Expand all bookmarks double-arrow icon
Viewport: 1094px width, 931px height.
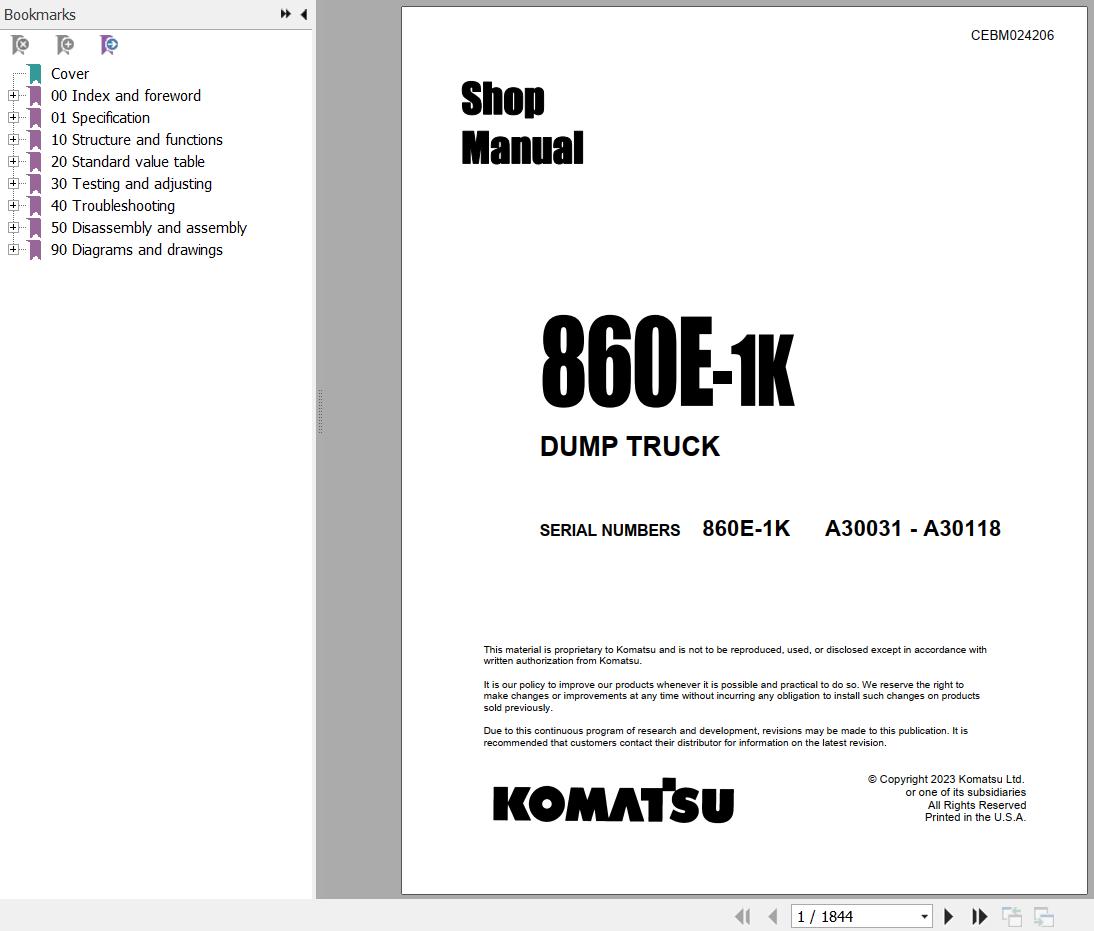(x=285, y=14)
